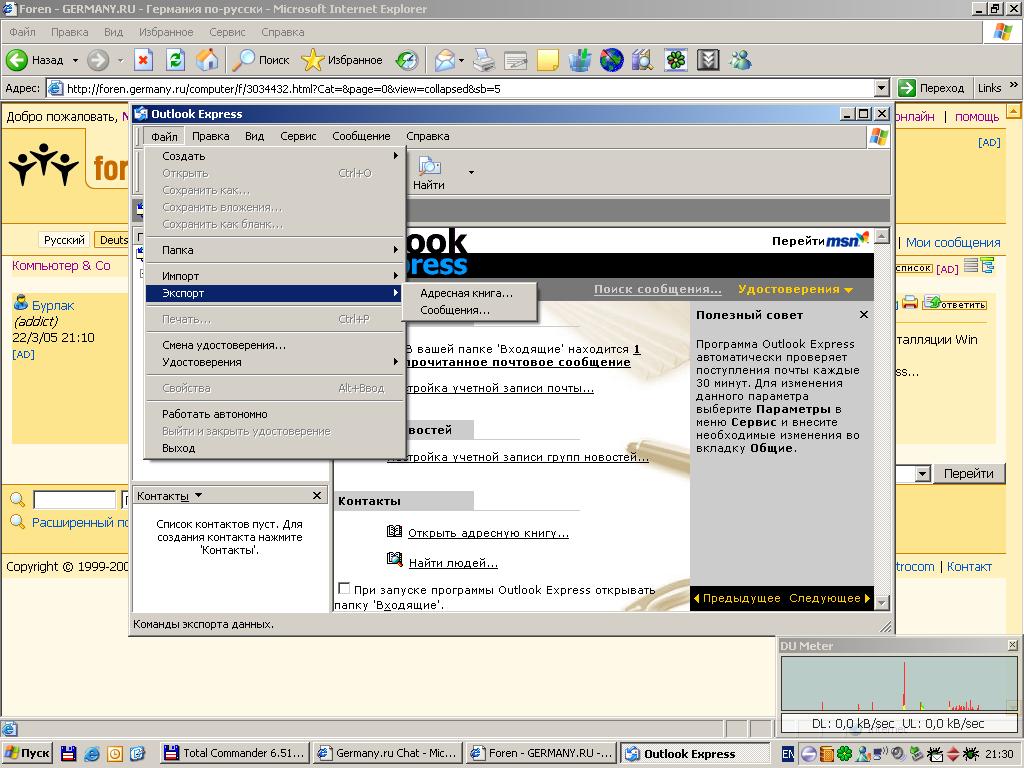Toggle the open 'Входящие' at startup checkbox

pyautogui.click(x=344, y=588)
